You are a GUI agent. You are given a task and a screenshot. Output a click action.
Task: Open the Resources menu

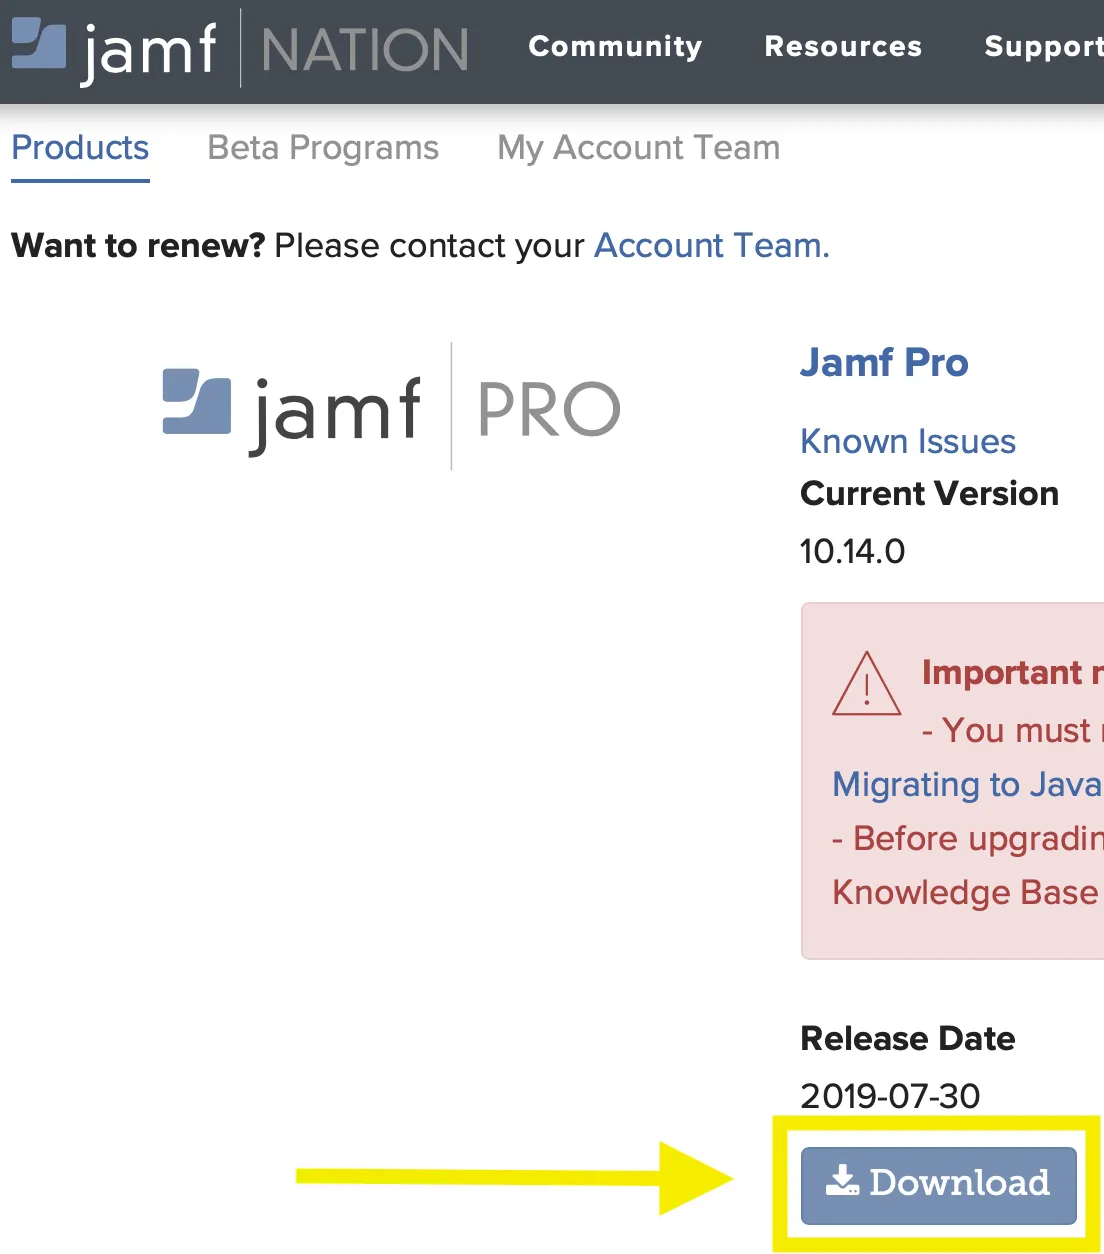click(843, 47)
